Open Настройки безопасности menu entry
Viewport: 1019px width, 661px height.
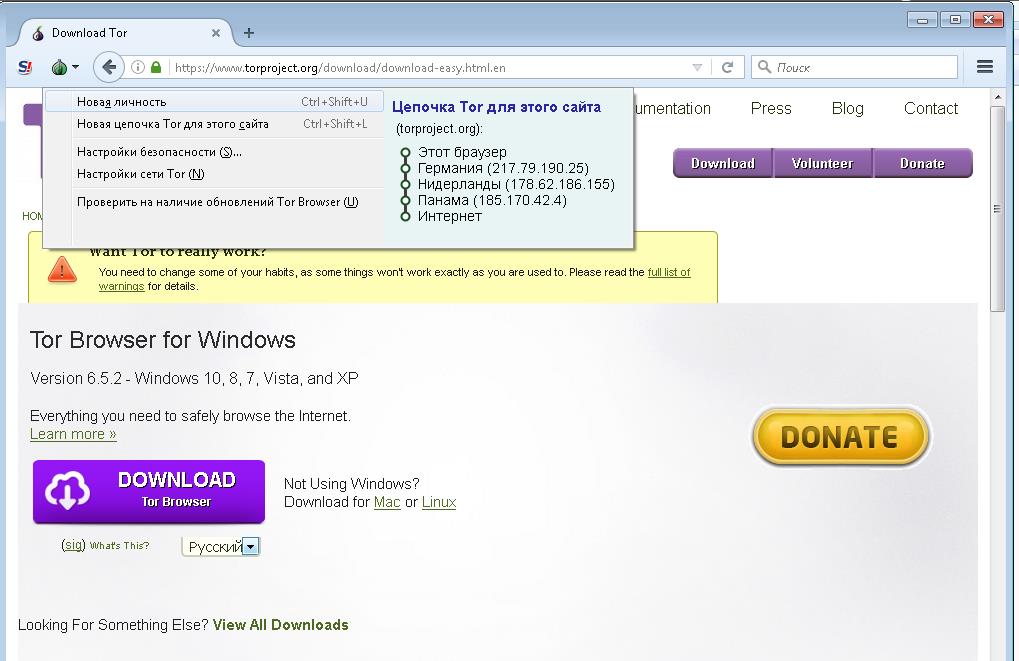point(214,151)
